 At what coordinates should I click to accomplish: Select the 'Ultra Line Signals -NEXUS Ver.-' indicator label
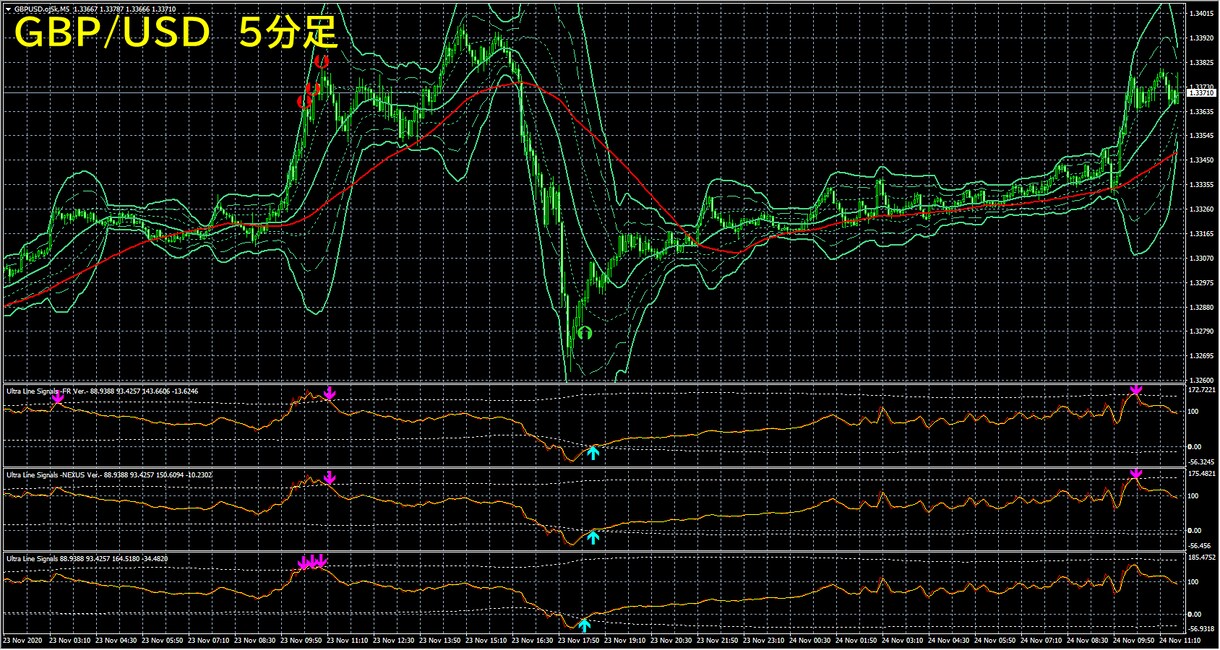click(54, 474)
